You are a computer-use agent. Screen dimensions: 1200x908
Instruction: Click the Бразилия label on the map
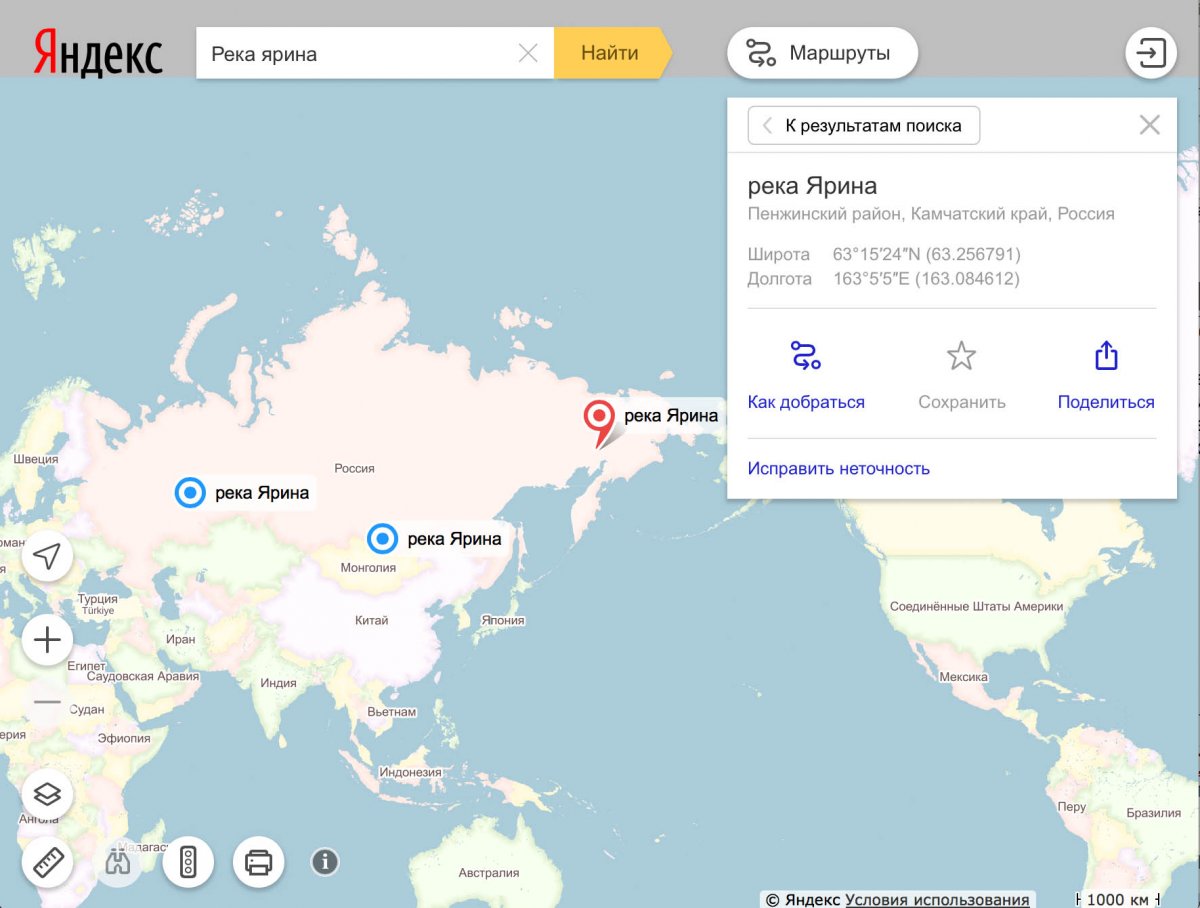point(1153,813)
